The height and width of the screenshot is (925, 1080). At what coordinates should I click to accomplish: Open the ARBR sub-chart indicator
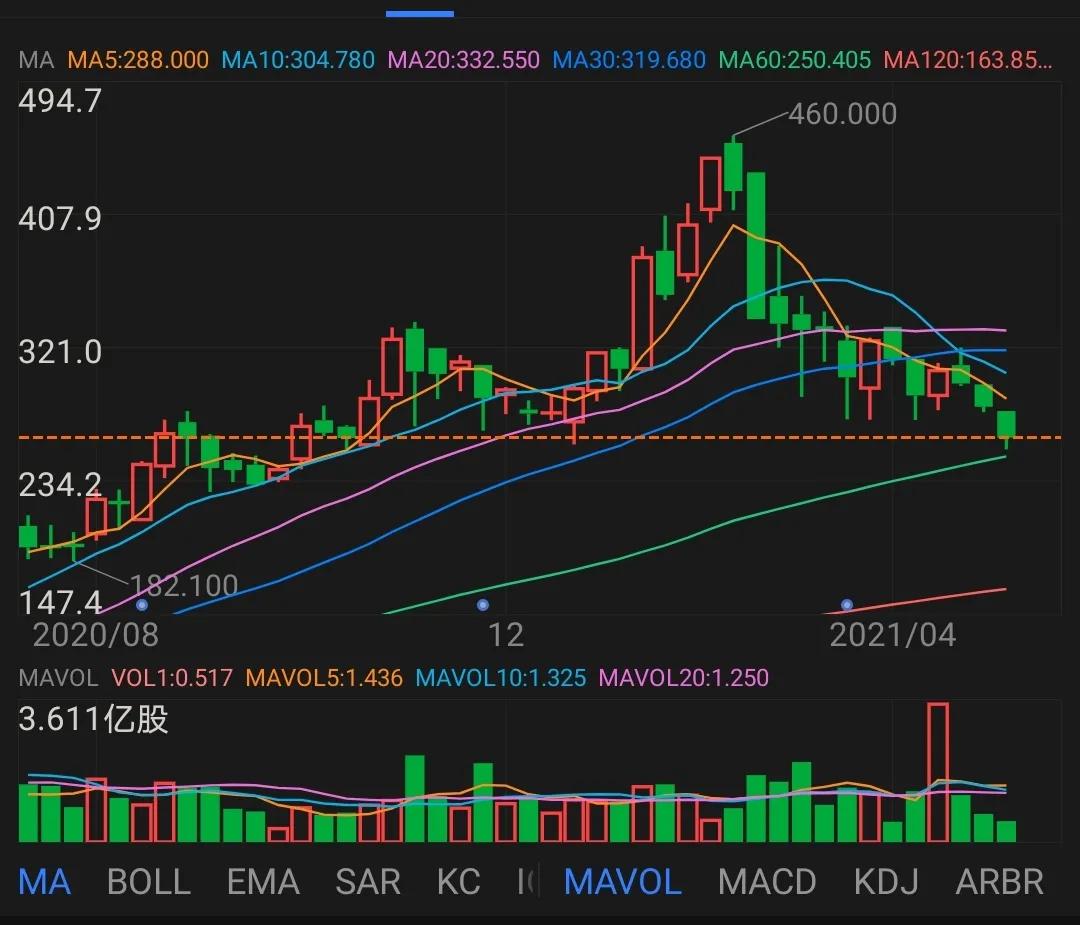[x=1000, y=882]
